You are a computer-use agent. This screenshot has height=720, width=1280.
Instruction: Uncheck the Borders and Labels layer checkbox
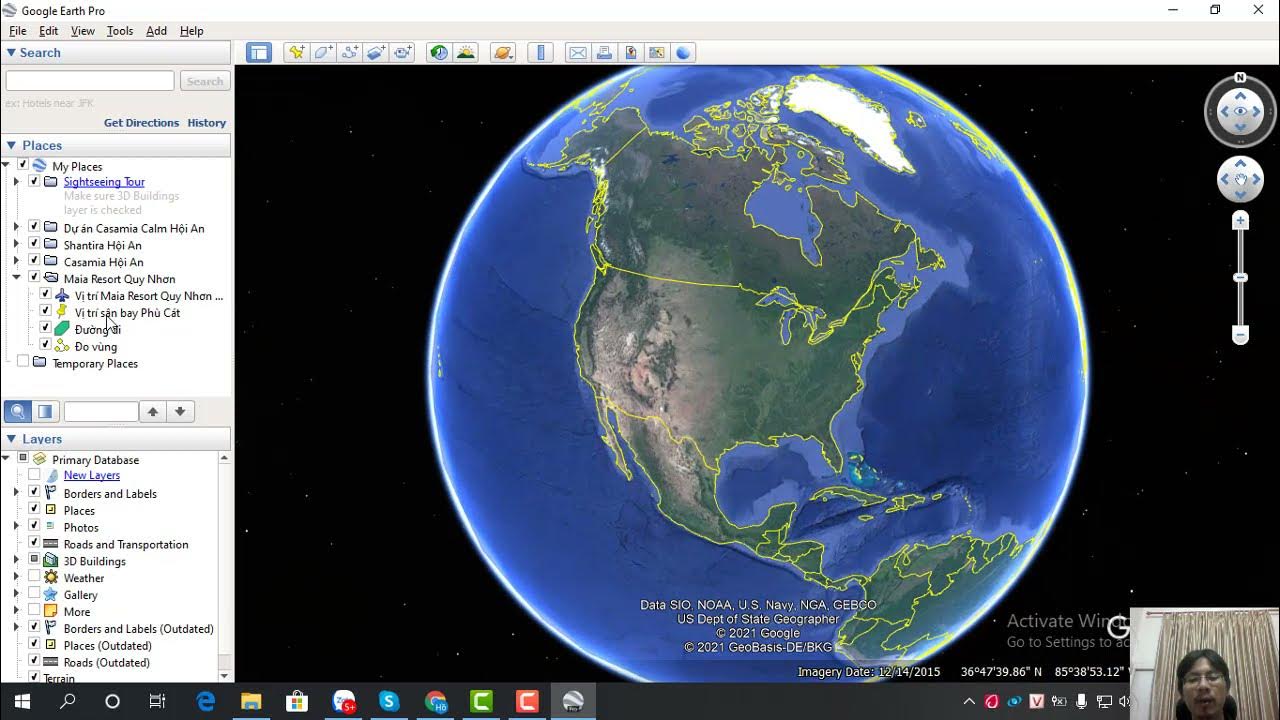[34, 493]
